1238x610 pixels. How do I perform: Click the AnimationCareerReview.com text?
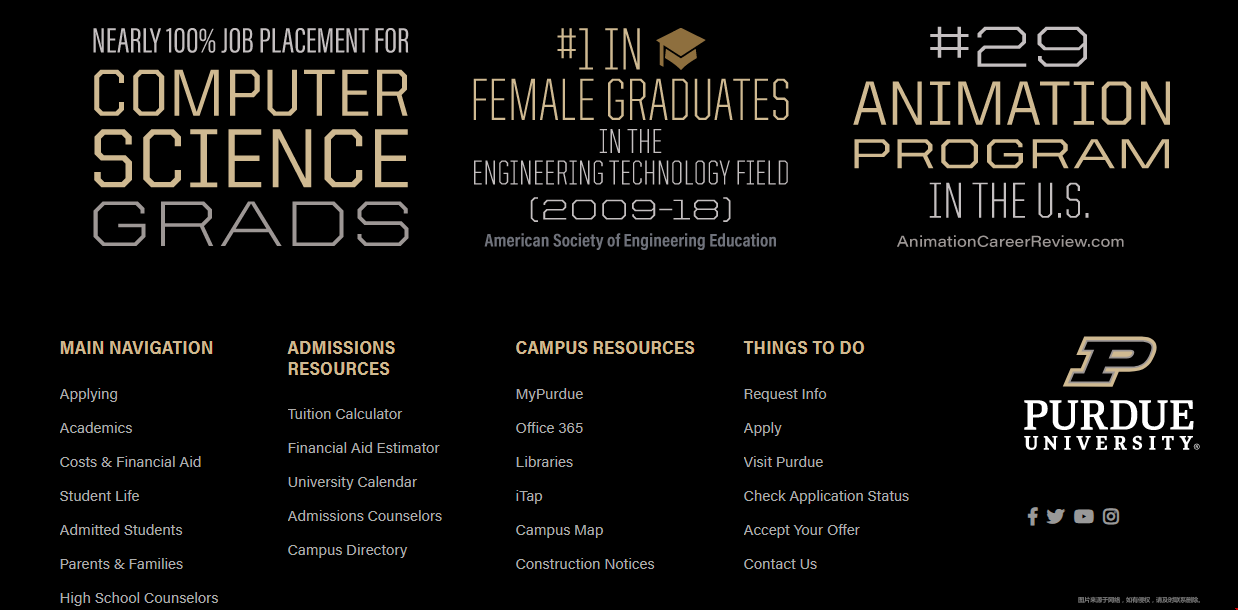(1011, 241)
